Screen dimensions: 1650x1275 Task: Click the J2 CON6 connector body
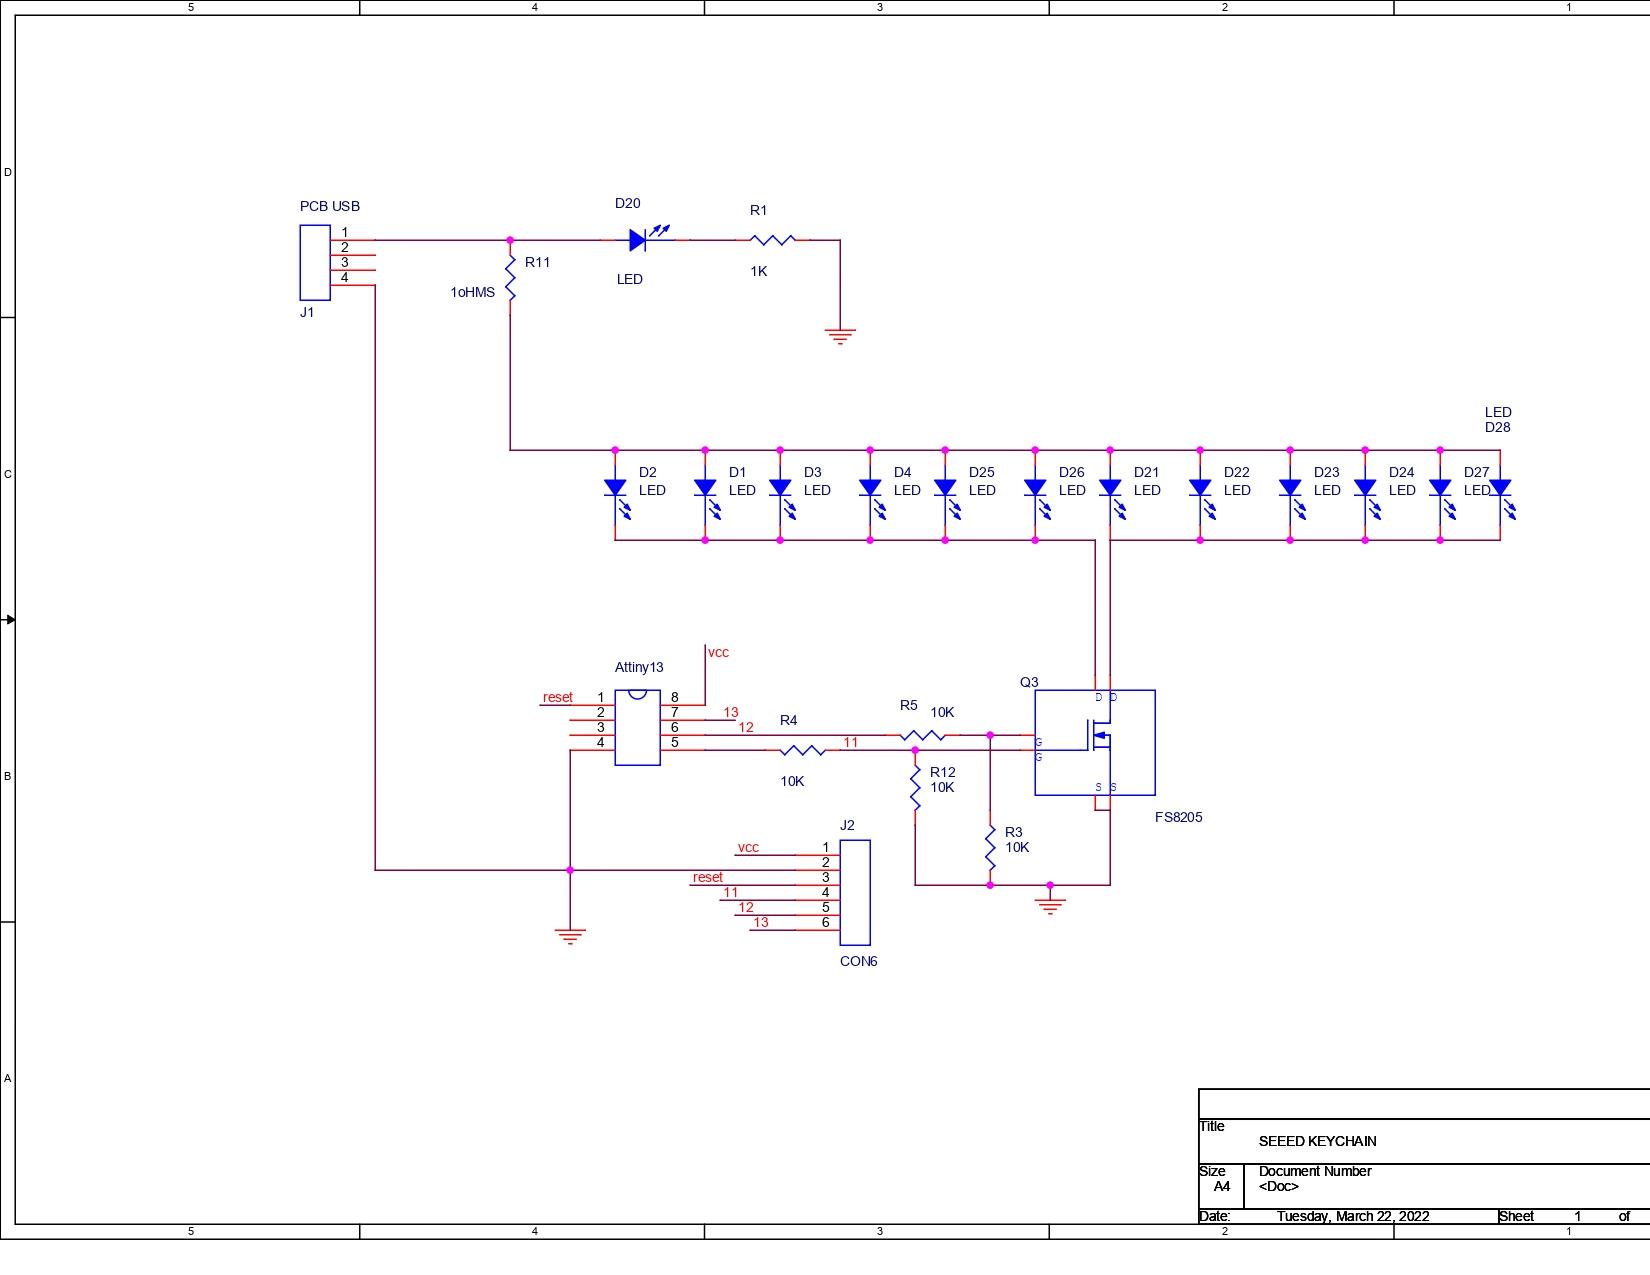[855, 892]
